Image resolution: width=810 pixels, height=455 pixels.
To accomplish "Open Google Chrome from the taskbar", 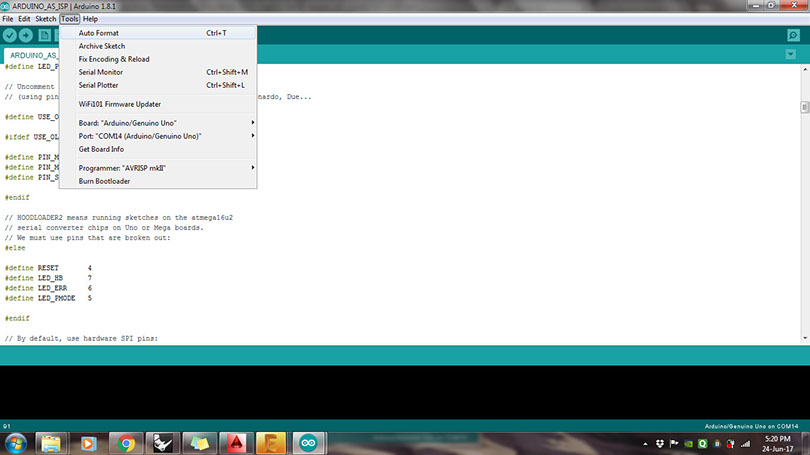I will pyautogui.click(x=126, y=444).
